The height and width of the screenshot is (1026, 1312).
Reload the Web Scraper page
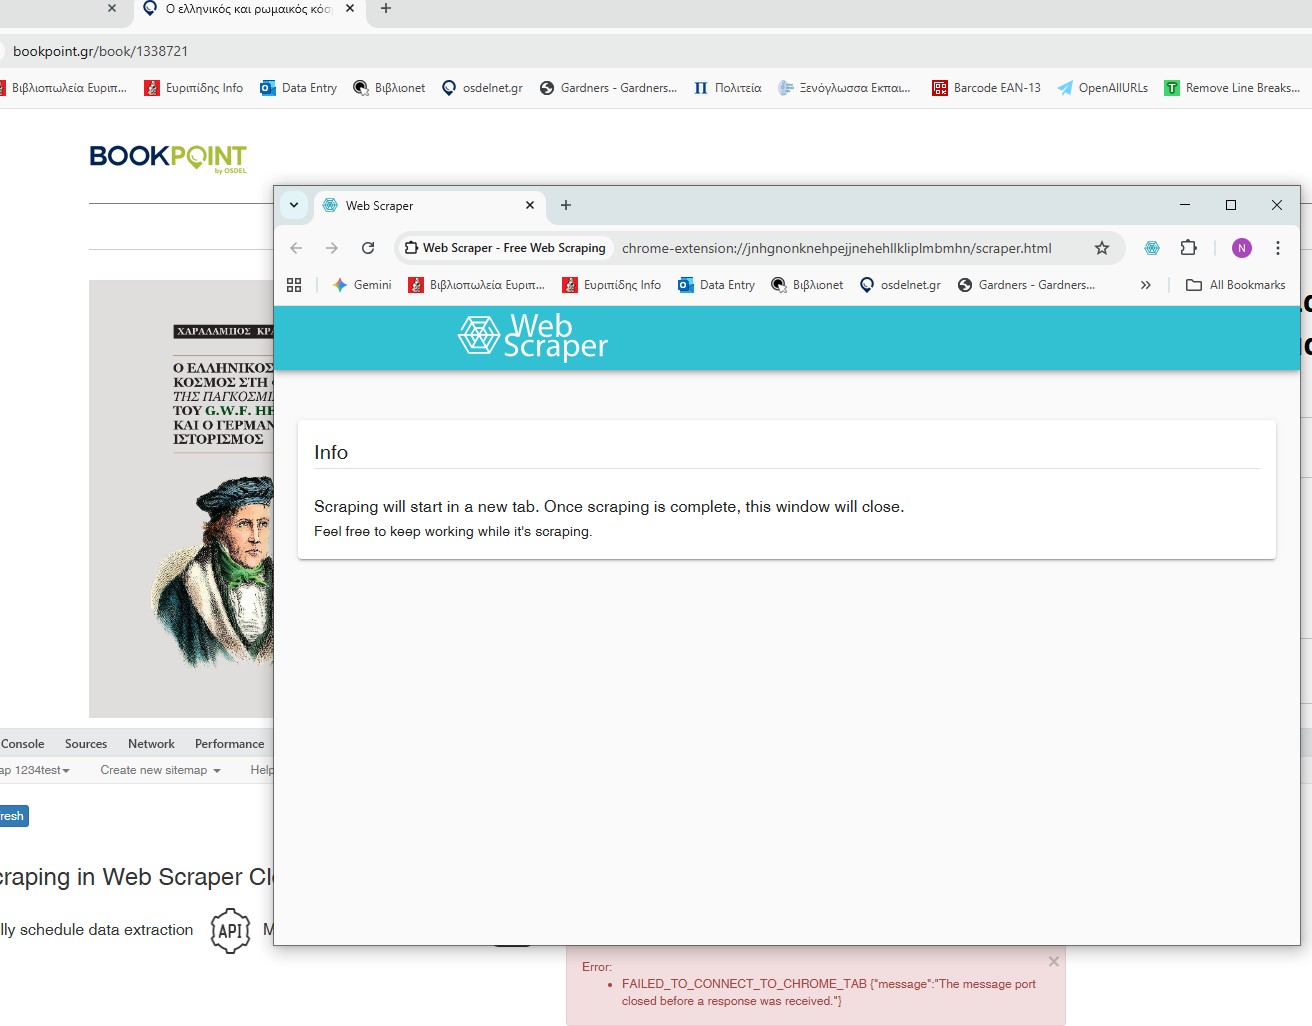tap(368, 248)
